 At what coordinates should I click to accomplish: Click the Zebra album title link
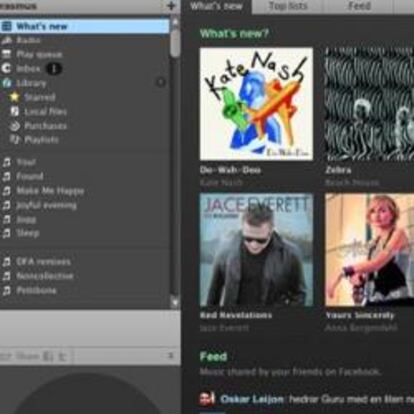point(338,170)
